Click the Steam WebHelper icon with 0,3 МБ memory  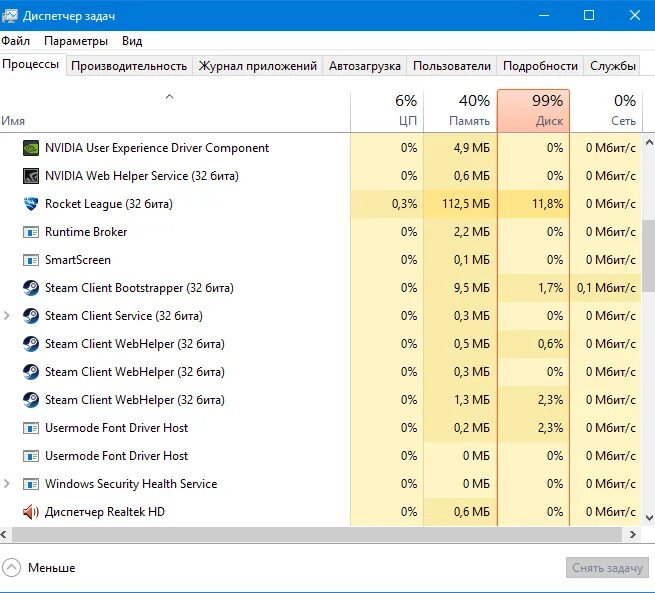click(31, 372)
